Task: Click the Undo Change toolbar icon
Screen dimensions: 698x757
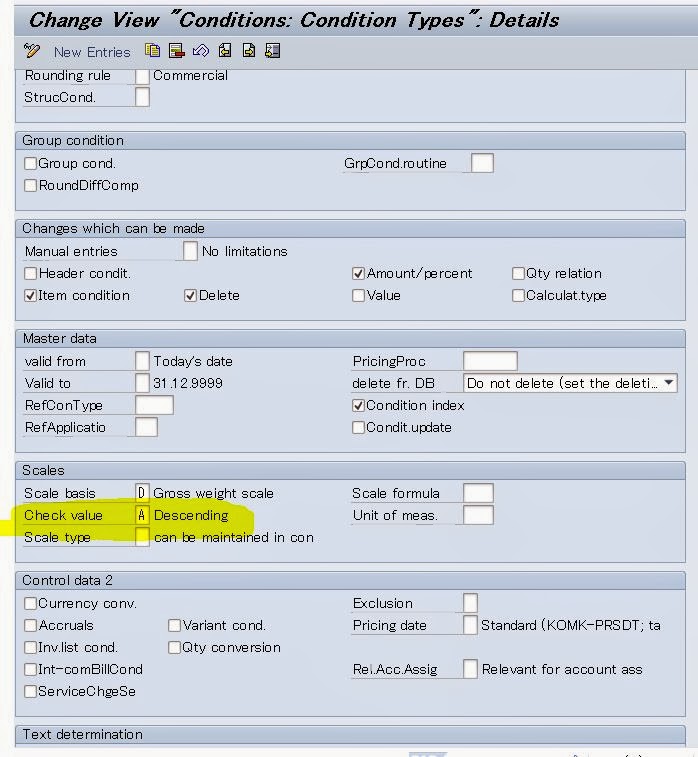Action: [x=201, y=50]
